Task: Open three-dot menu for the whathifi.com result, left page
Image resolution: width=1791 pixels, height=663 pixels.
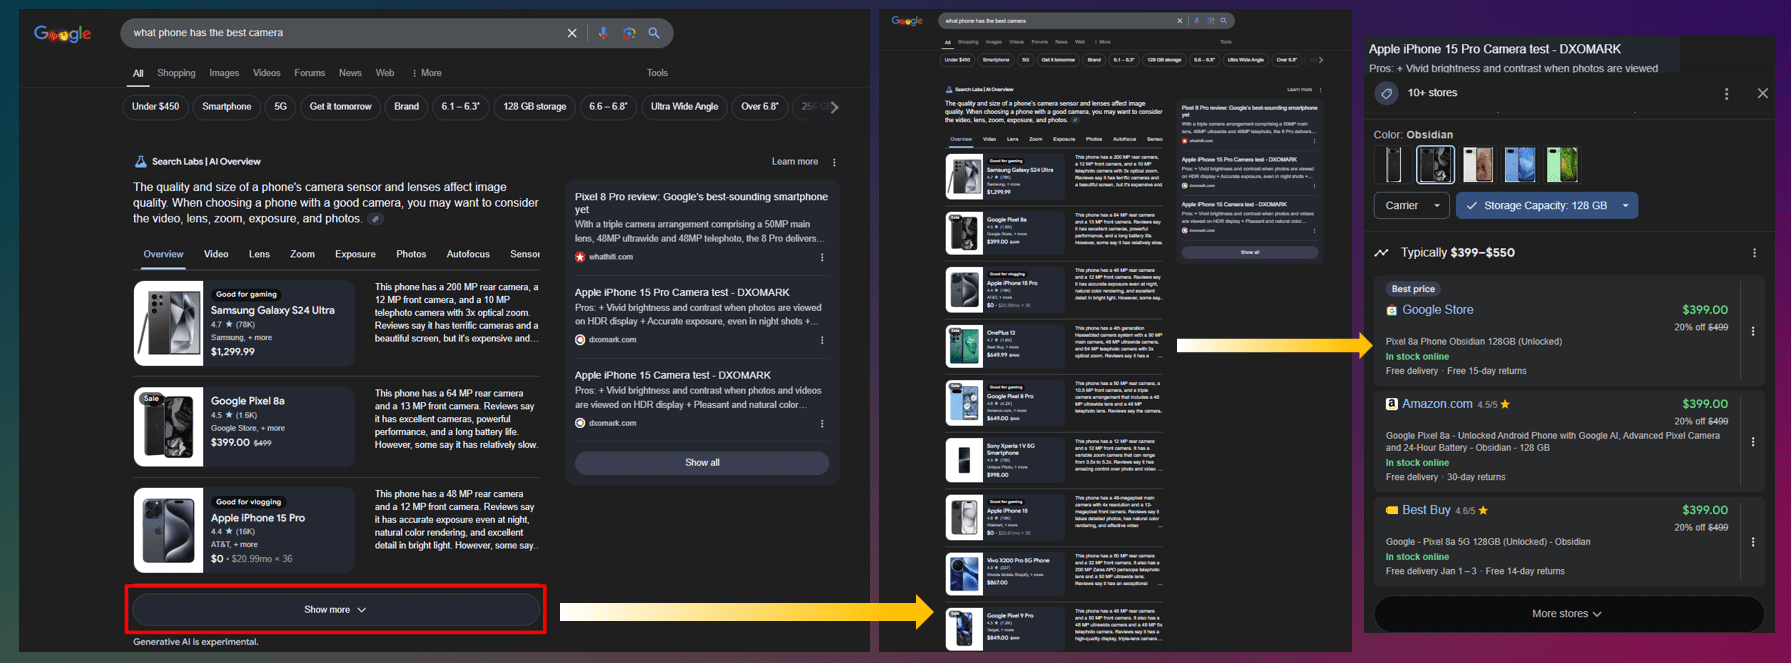Action: [822, 257]
